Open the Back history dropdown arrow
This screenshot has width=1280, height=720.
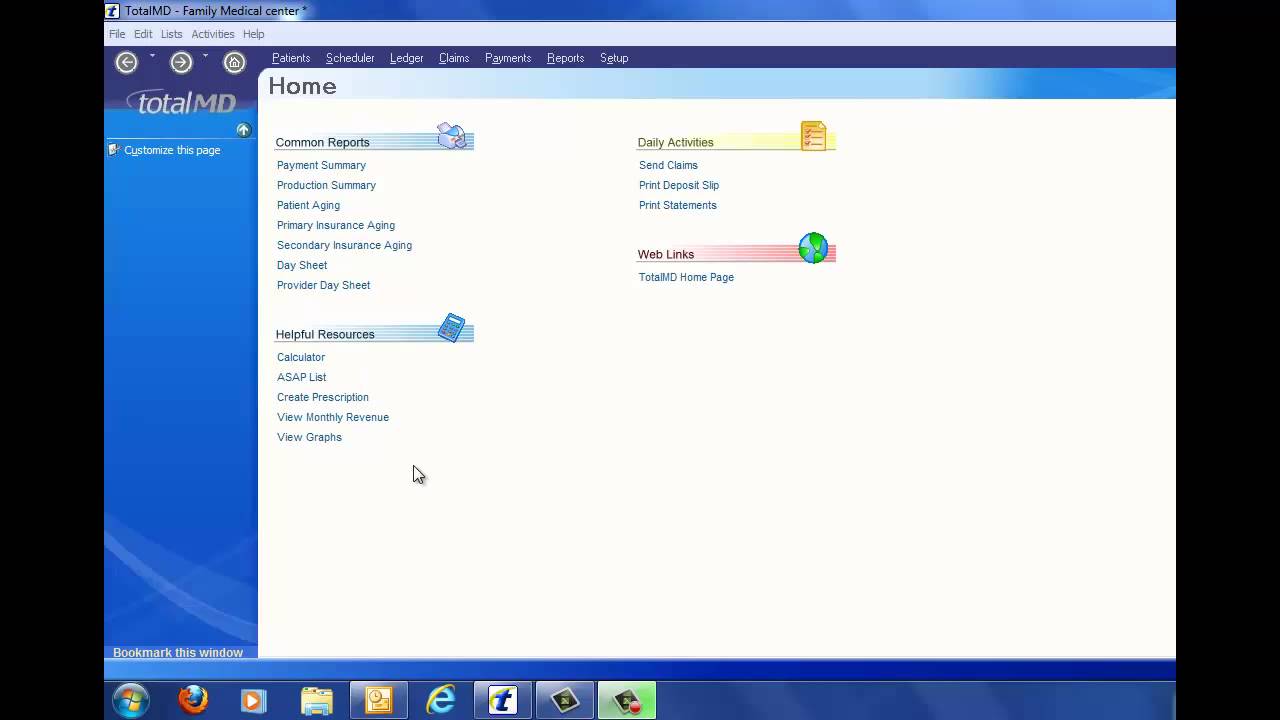pyautogui.click(x=152, y=56)
